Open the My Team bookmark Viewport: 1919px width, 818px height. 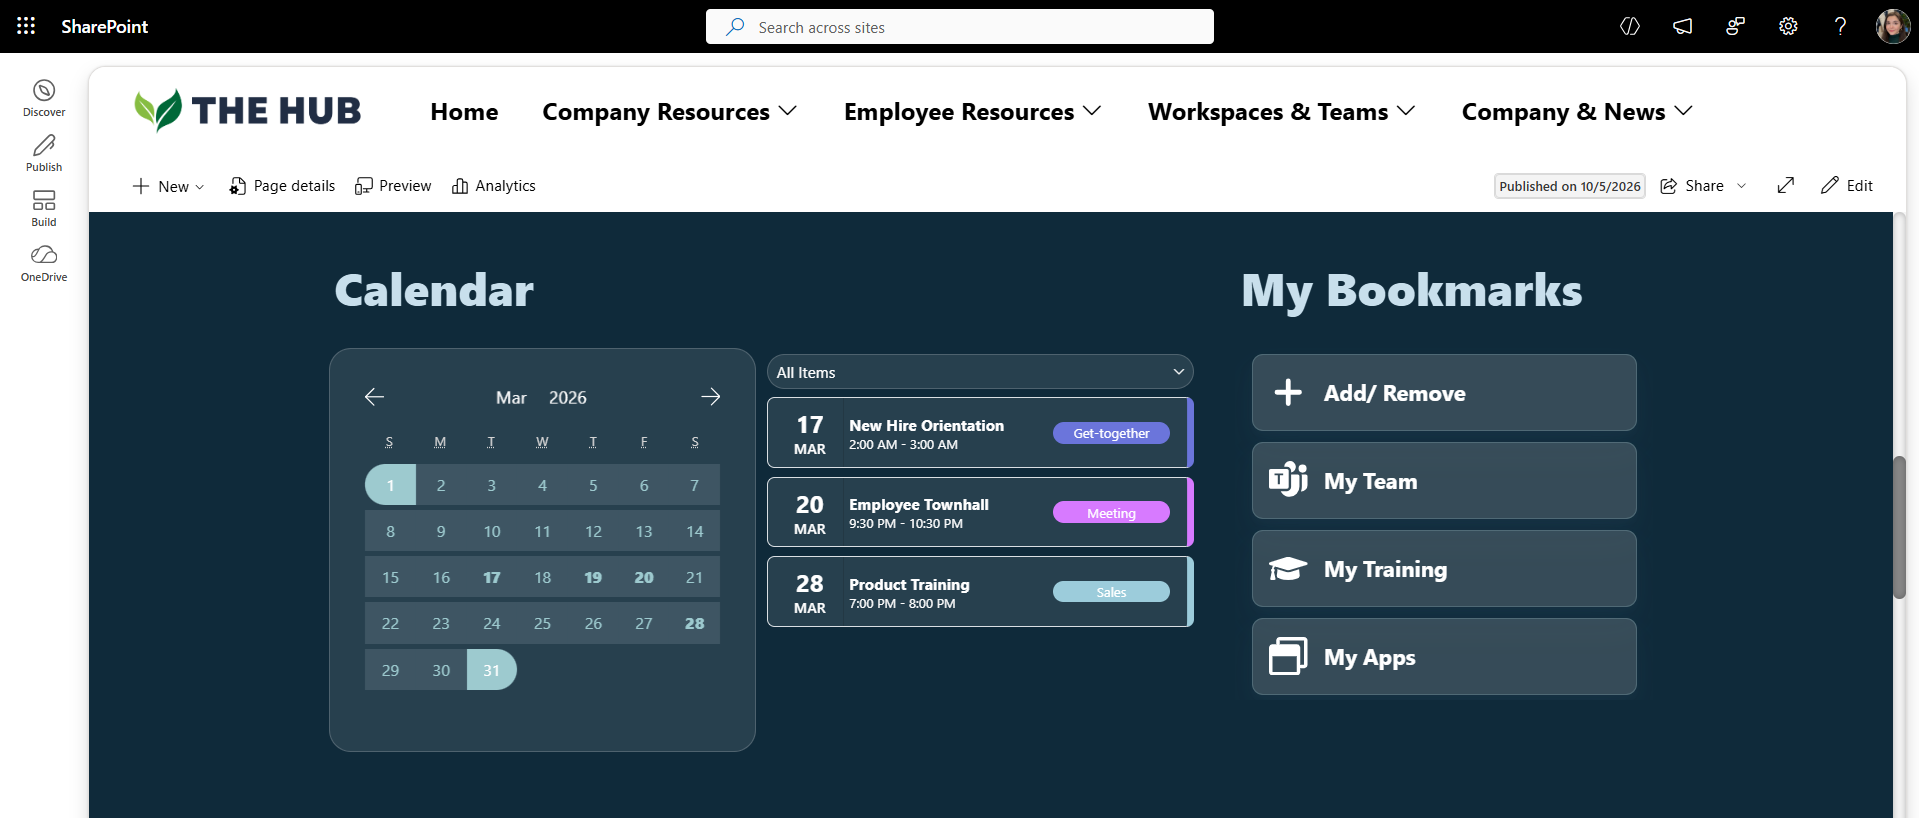(x=1444, y=481)
